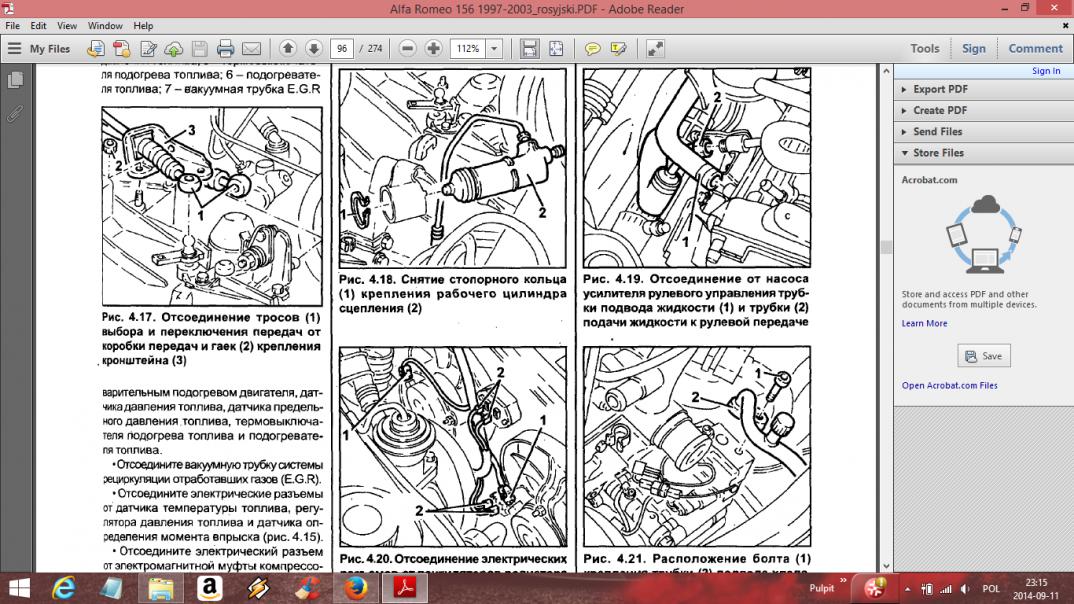Open File Explorer from taskbar

pyautogui.click(x=160, y=588)
